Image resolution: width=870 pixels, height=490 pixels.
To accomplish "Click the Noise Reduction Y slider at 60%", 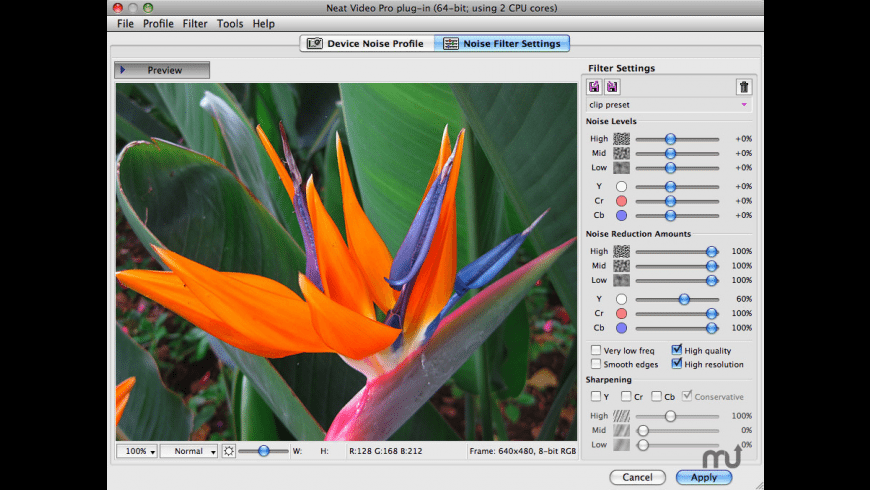I will click(x=684, y=299).
